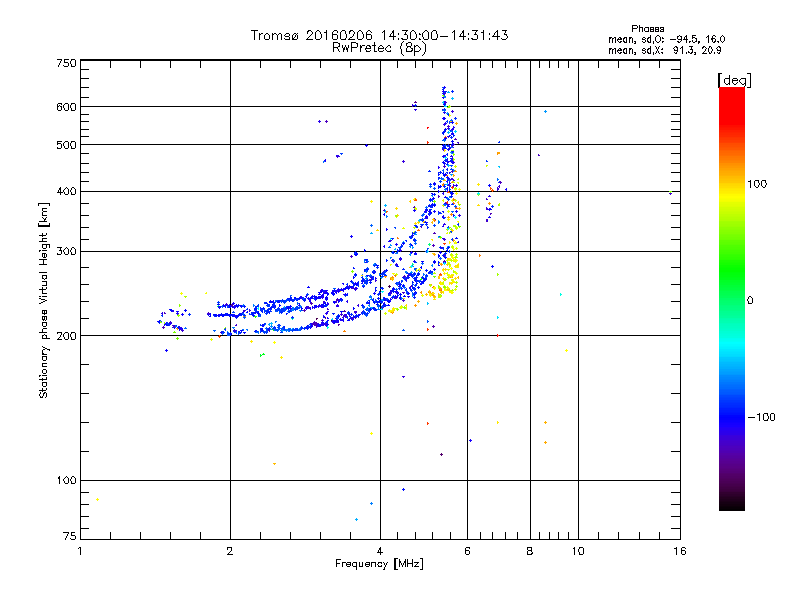Click the y-axis tick label '600'
The width and height of the screenshot is (800, 600).
click(x=66, y=107)
